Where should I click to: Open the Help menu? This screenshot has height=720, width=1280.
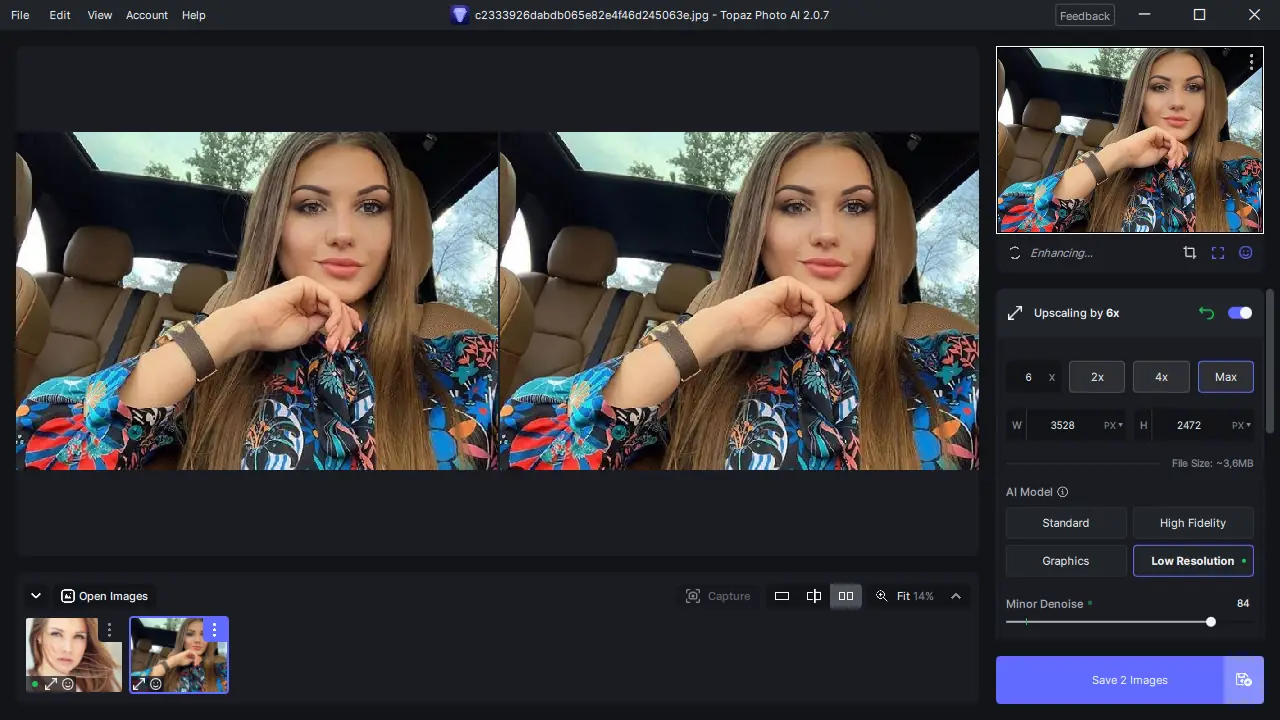point(194,15)
